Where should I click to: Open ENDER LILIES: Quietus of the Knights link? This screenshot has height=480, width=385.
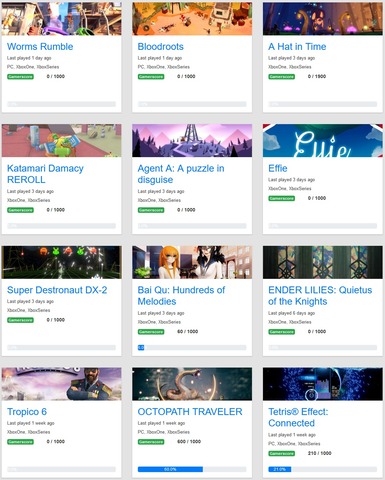pos(320,296)
